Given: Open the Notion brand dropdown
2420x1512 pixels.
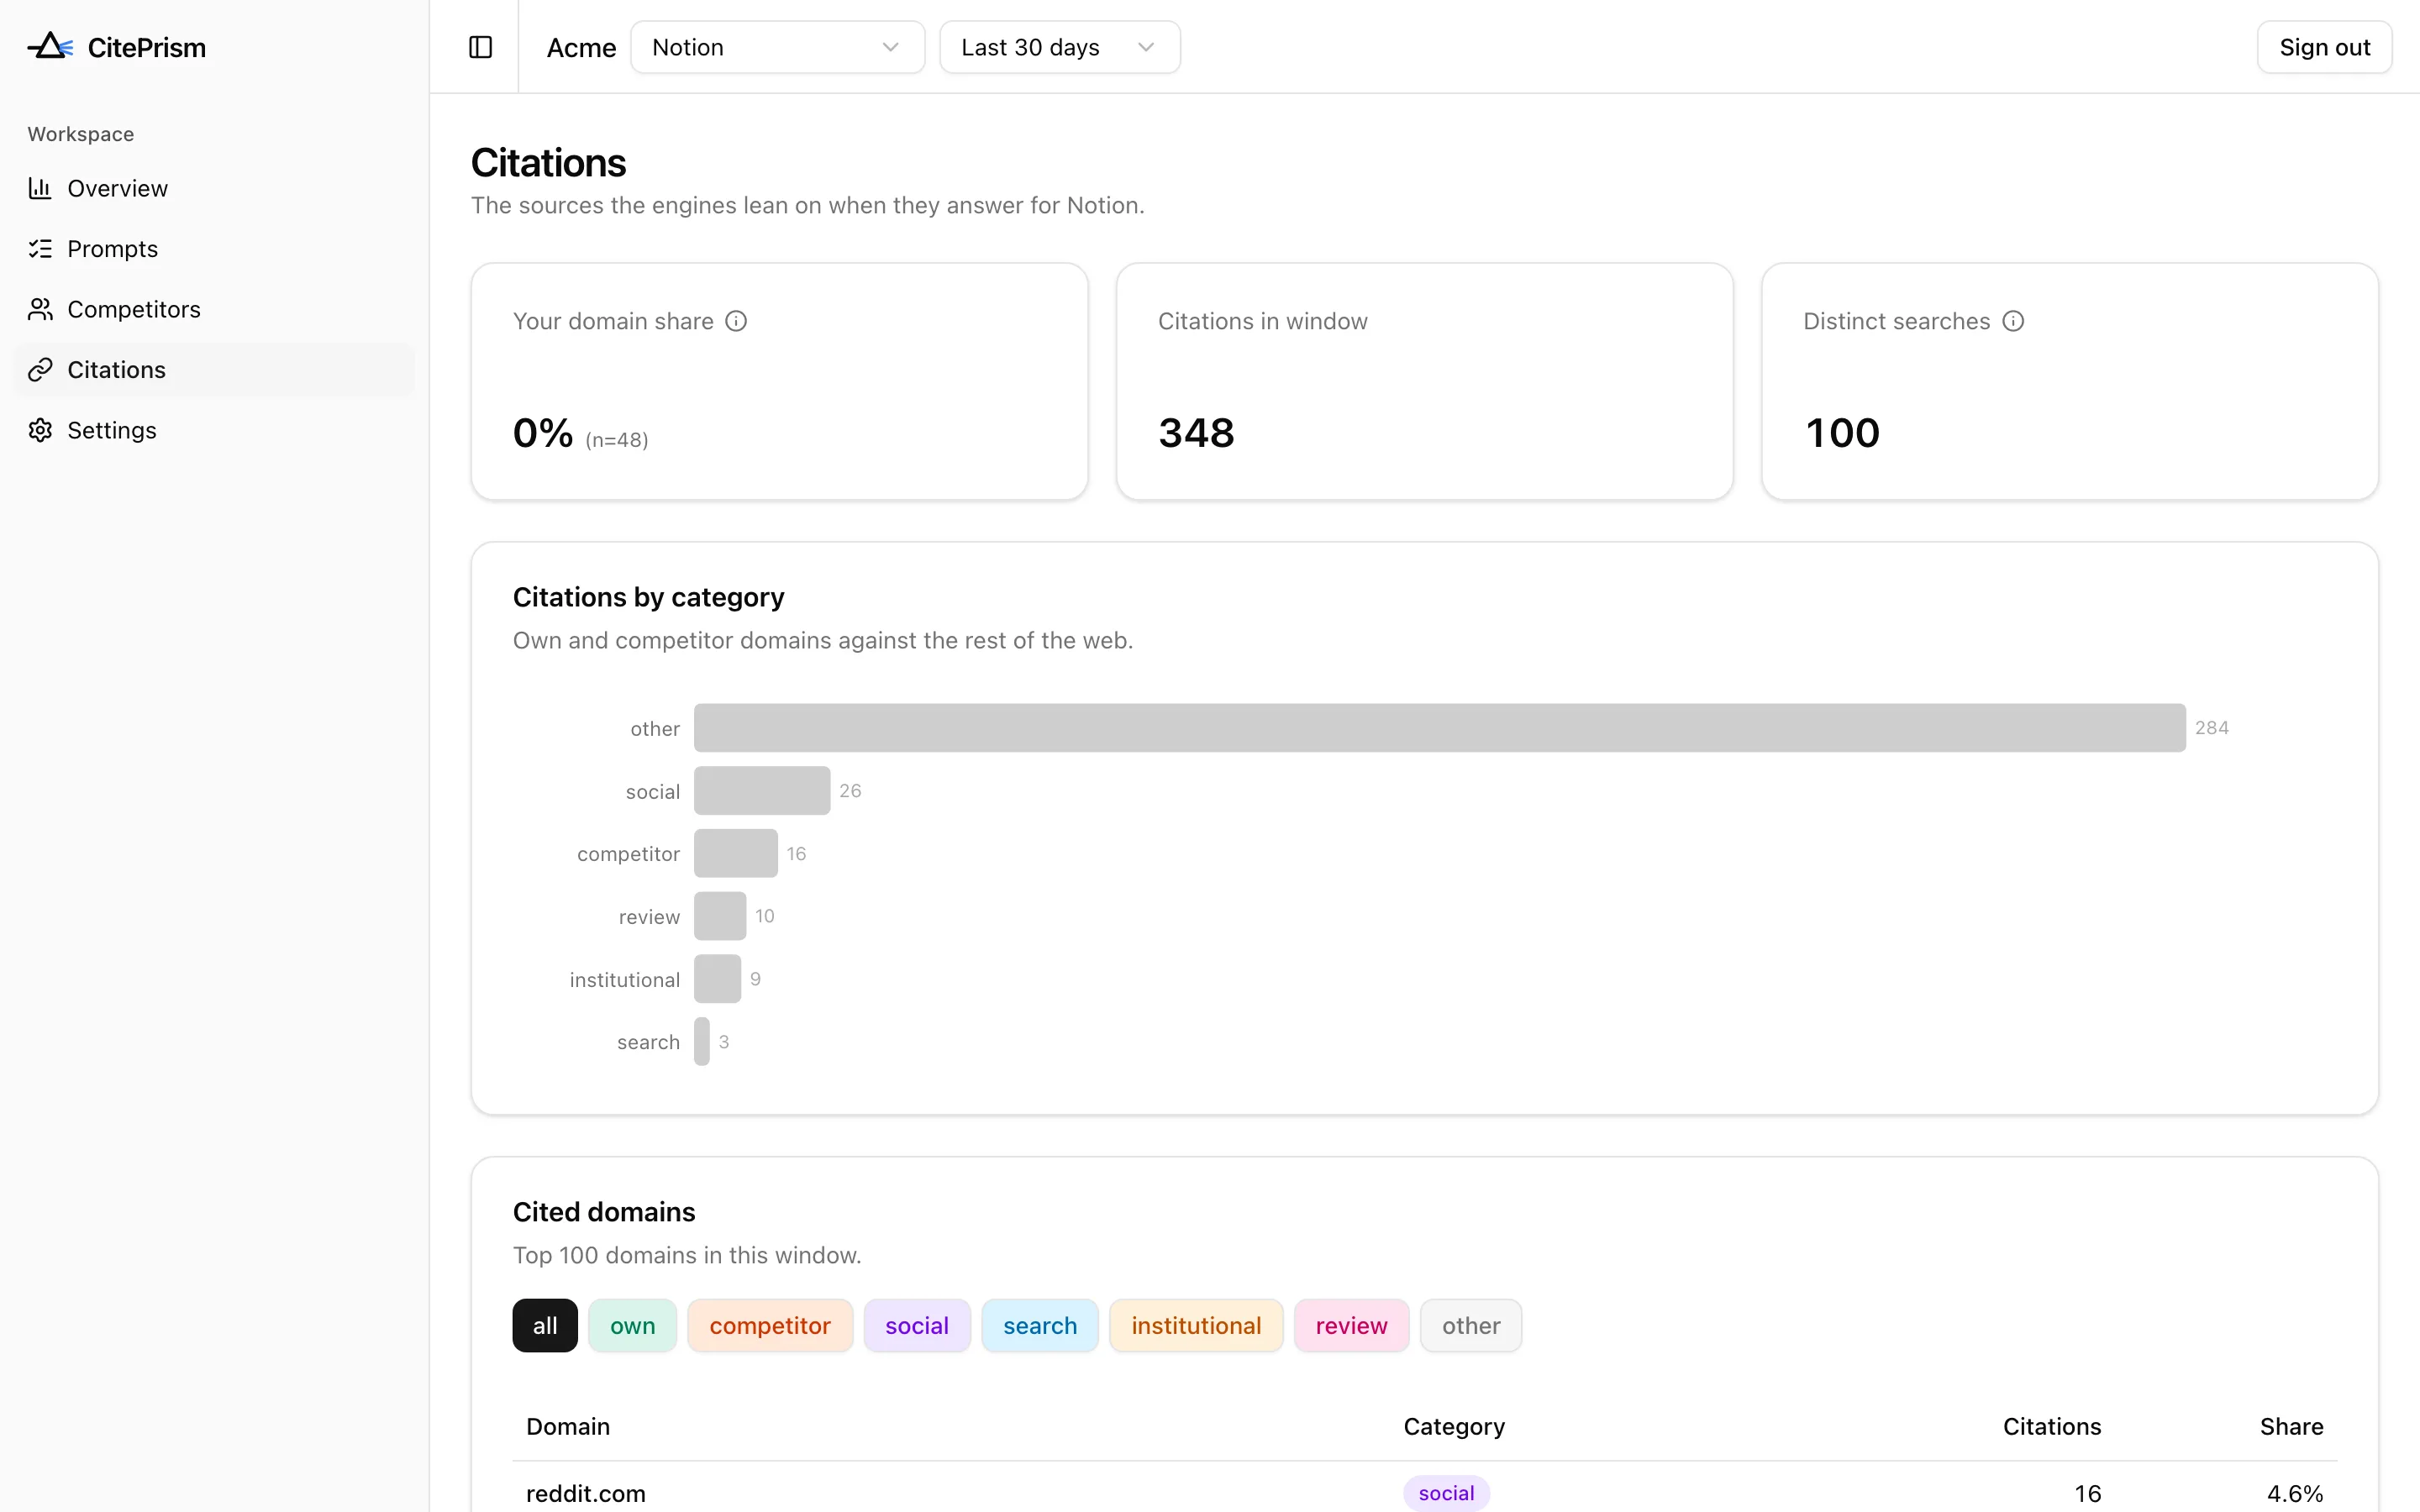Looking at the screenshot, I should point(777,47).
